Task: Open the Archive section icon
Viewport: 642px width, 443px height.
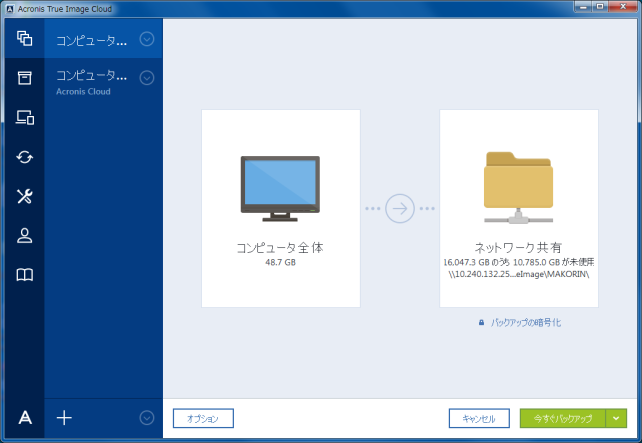Action: pos(25,78)
